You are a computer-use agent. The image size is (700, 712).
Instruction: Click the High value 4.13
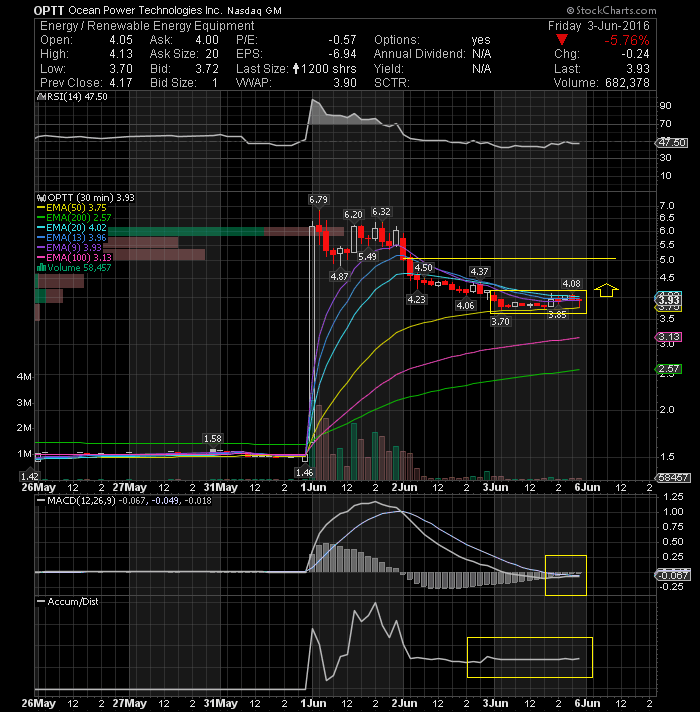pyautogui.click(x=121, y=54)
